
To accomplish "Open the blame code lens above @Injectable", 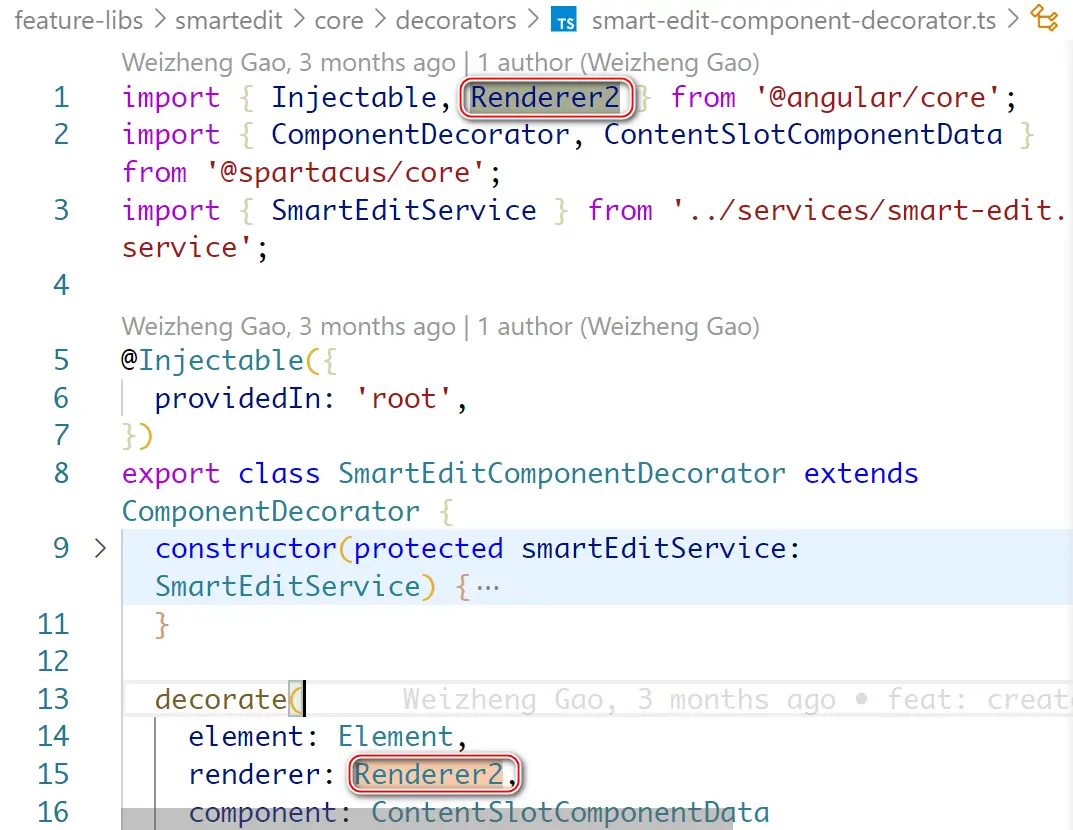I will (440, 326).
